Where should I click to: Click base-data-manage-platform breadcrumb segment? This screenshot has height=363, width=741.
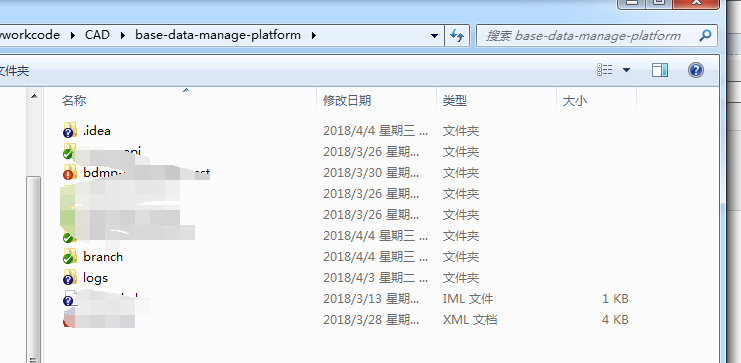218,35
